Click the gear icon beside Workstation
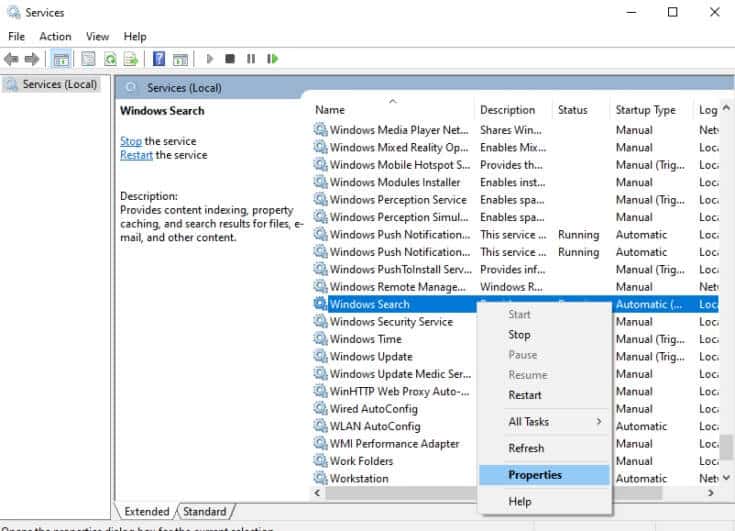This screenshot has height=531, width=735. [x=321, y=478]
